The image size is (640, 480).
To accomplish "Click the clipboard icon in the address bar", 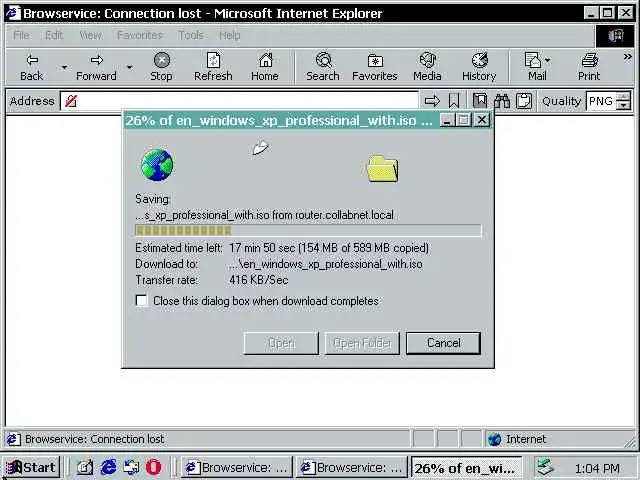I will click(524, 101).
